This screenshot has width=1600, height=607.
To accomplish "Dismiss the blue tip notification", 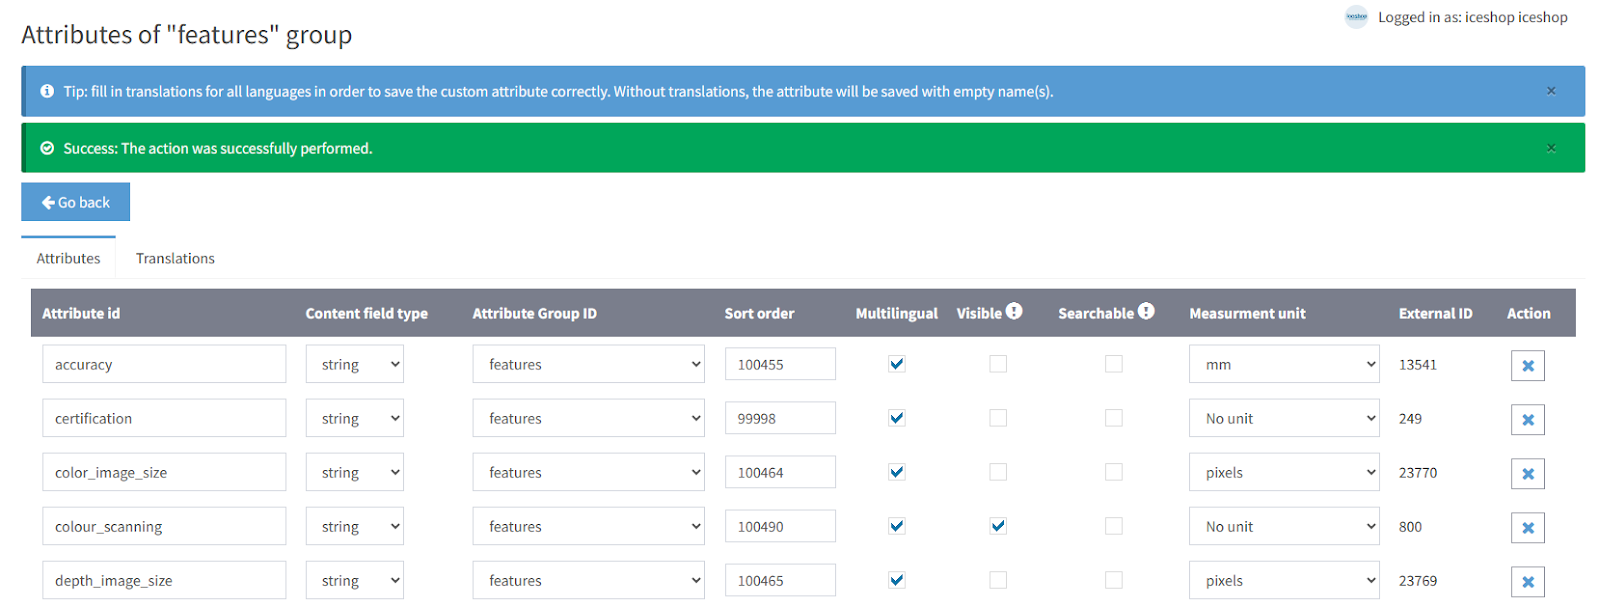I will (1551, 91).
